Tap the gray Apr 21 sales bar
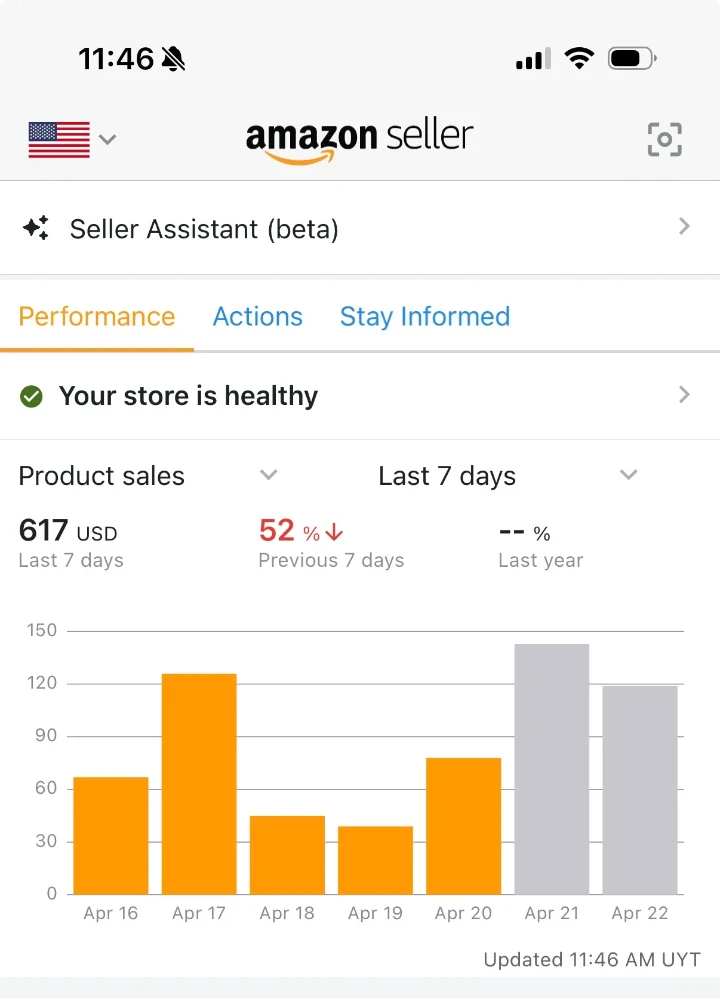720x998 pixels. pyautogui.click(x=552, y=769)
